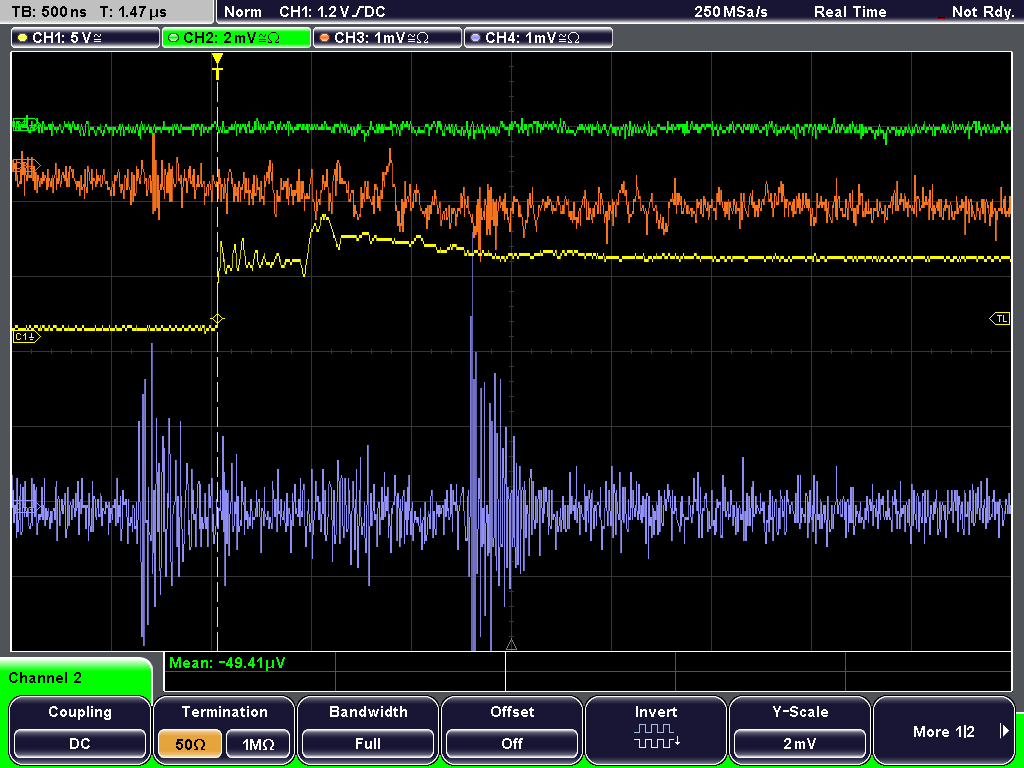Toggle the channel Offset Off button
1024x768 pixels.
(512, 729)
